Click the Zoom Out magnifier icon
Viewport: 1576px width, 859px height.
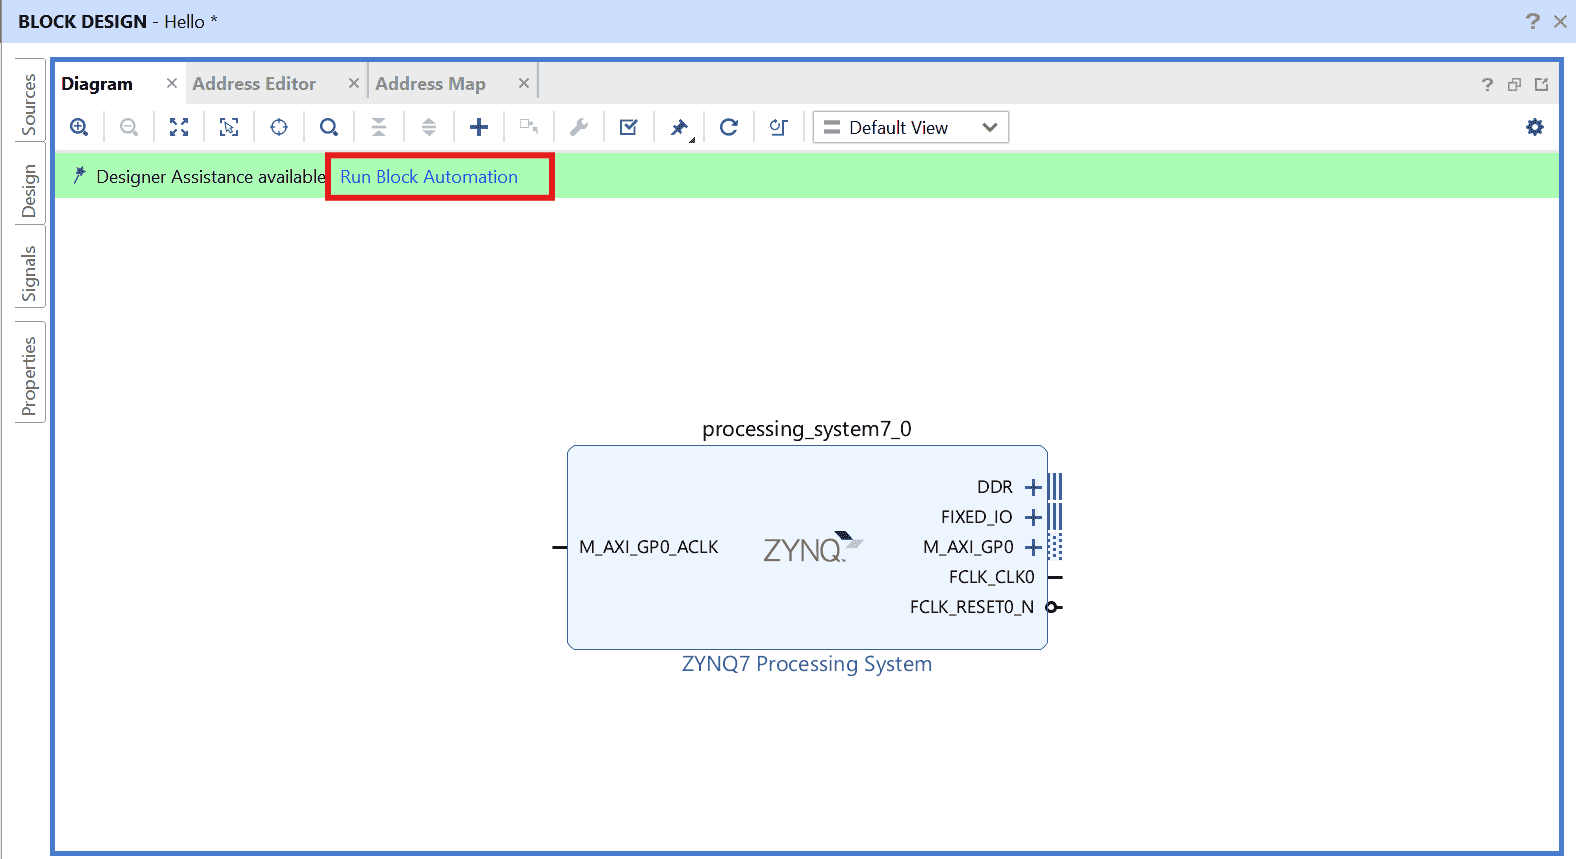point(129,127)
